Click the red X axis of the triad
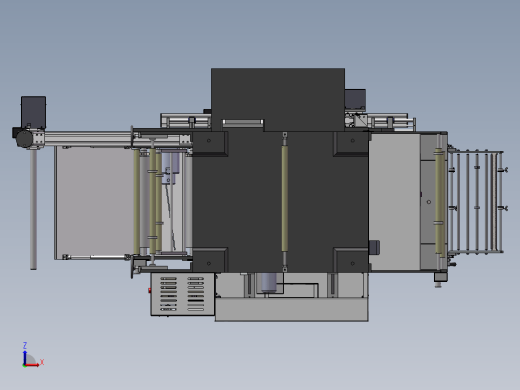This screenshot has width=520, height=390. [32, 365]
